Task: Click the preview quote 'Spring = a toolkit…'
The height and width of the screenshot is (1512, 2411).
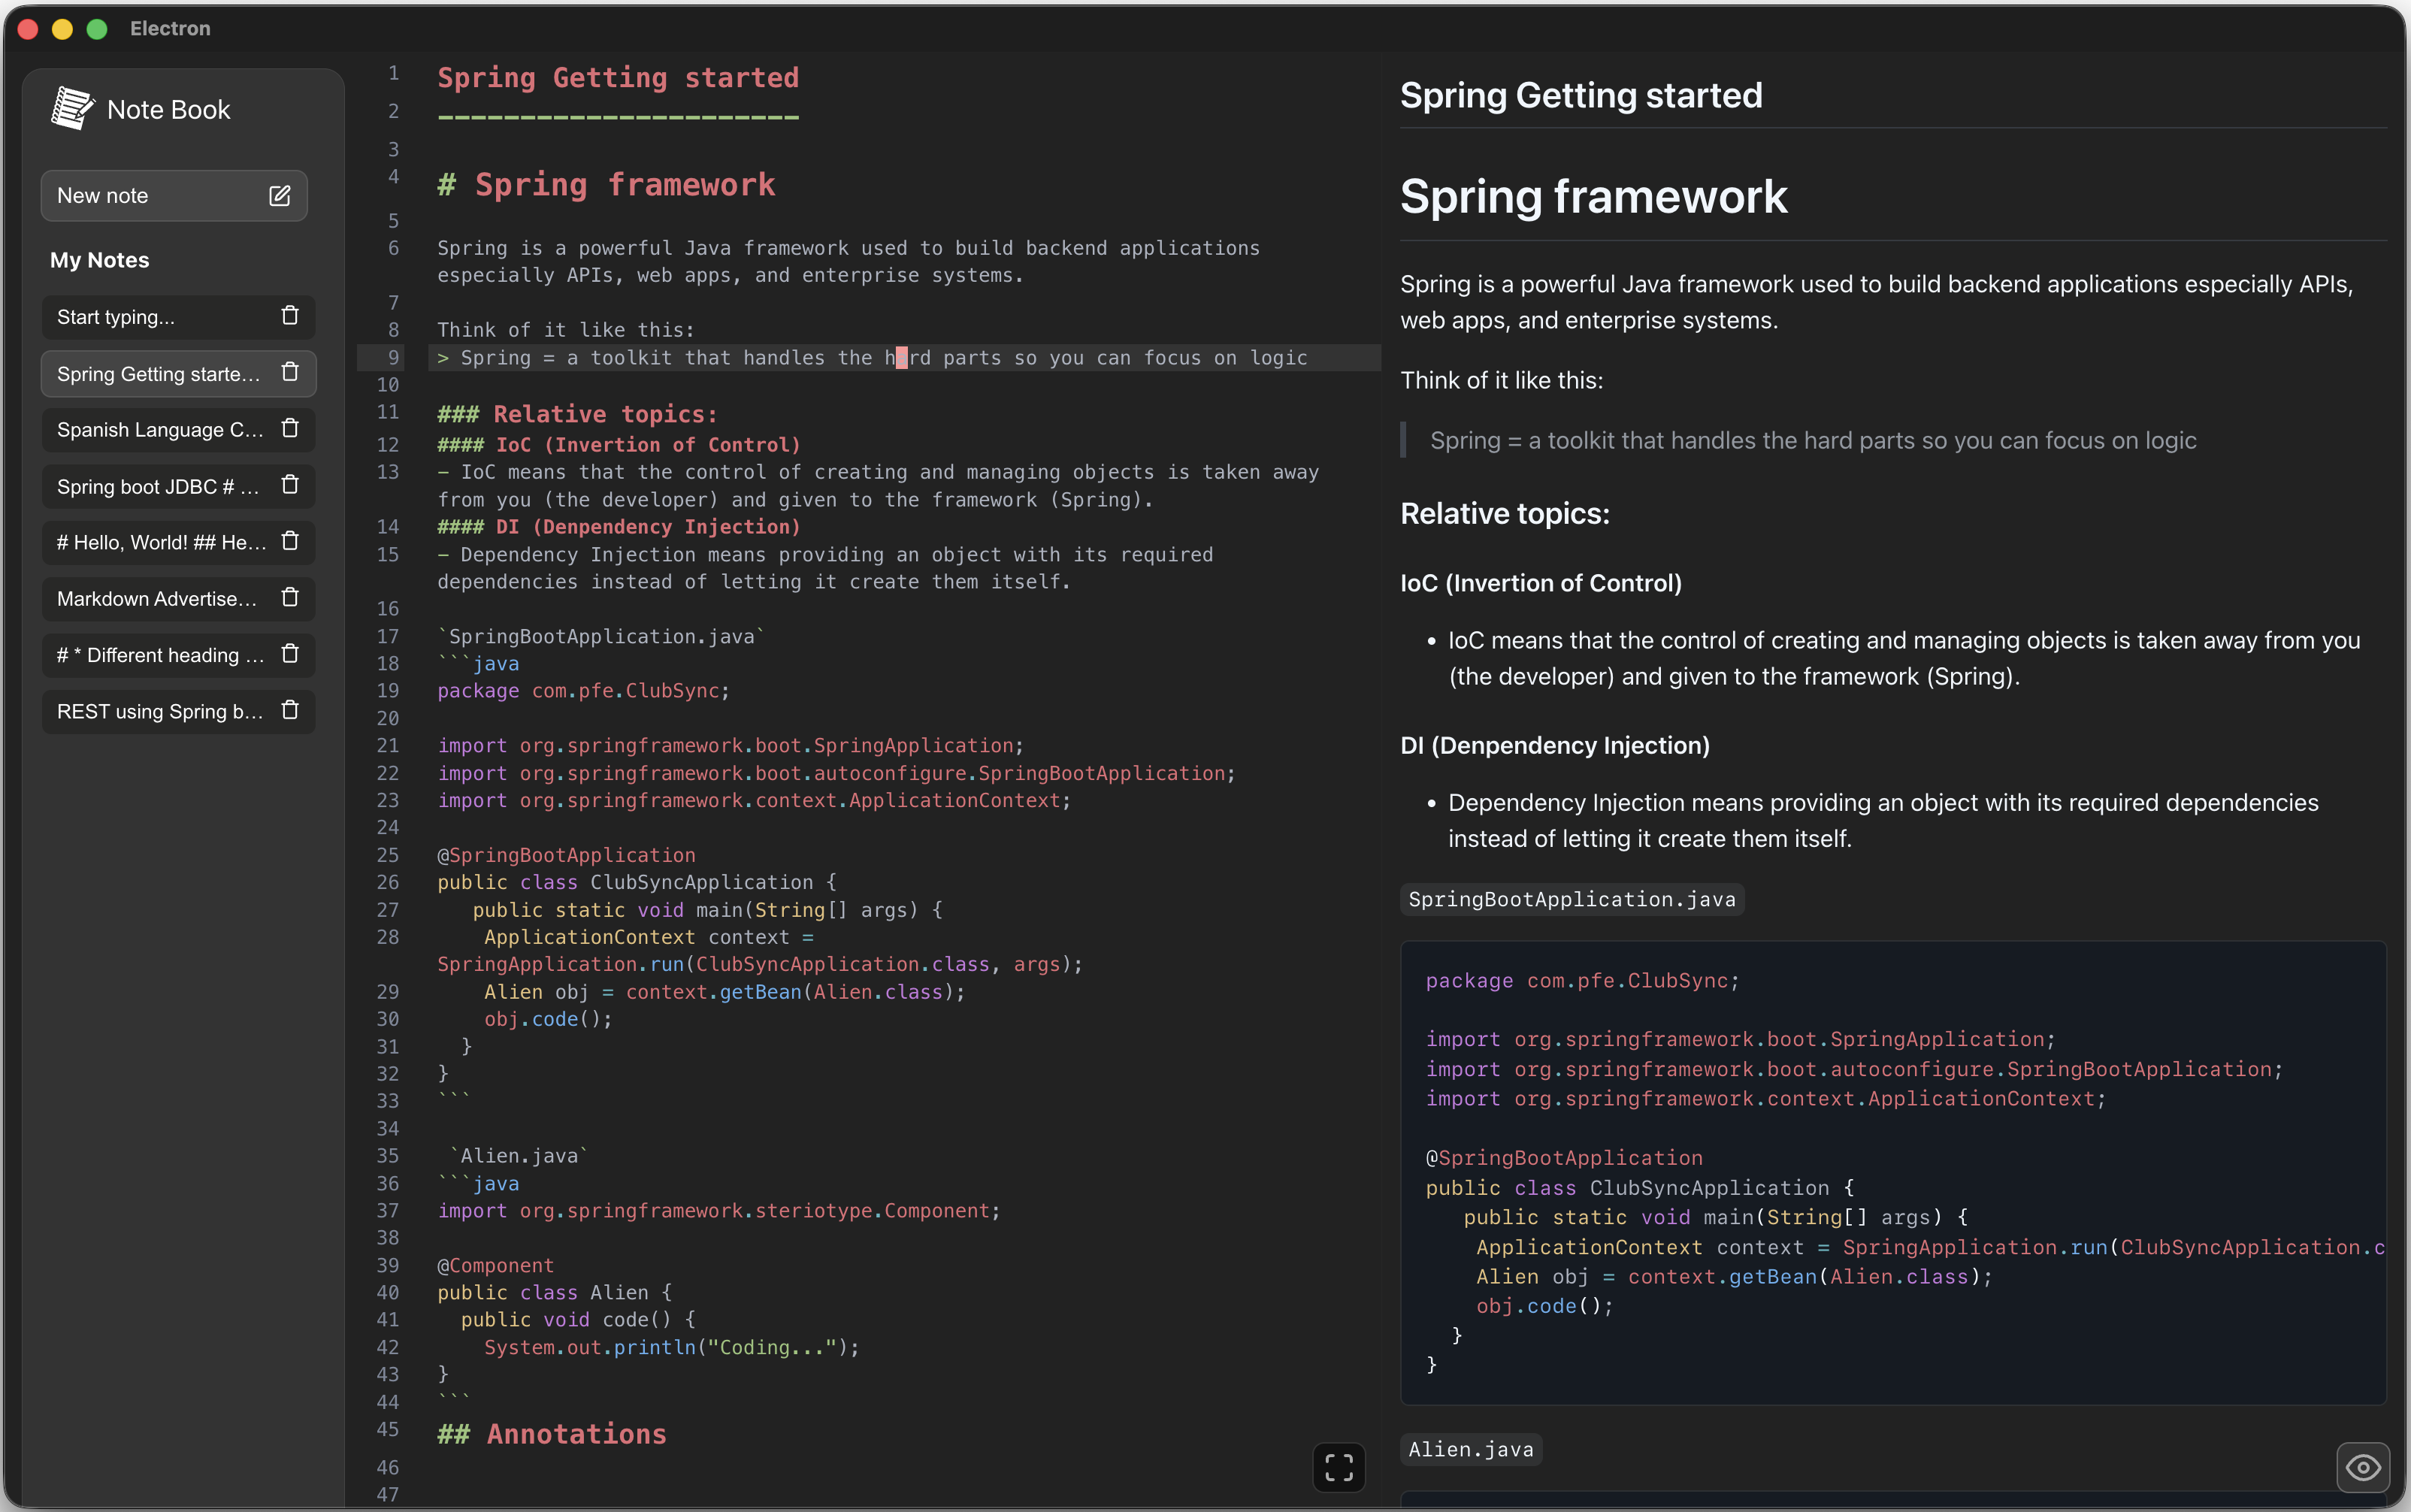Action: coord(1813,440)
